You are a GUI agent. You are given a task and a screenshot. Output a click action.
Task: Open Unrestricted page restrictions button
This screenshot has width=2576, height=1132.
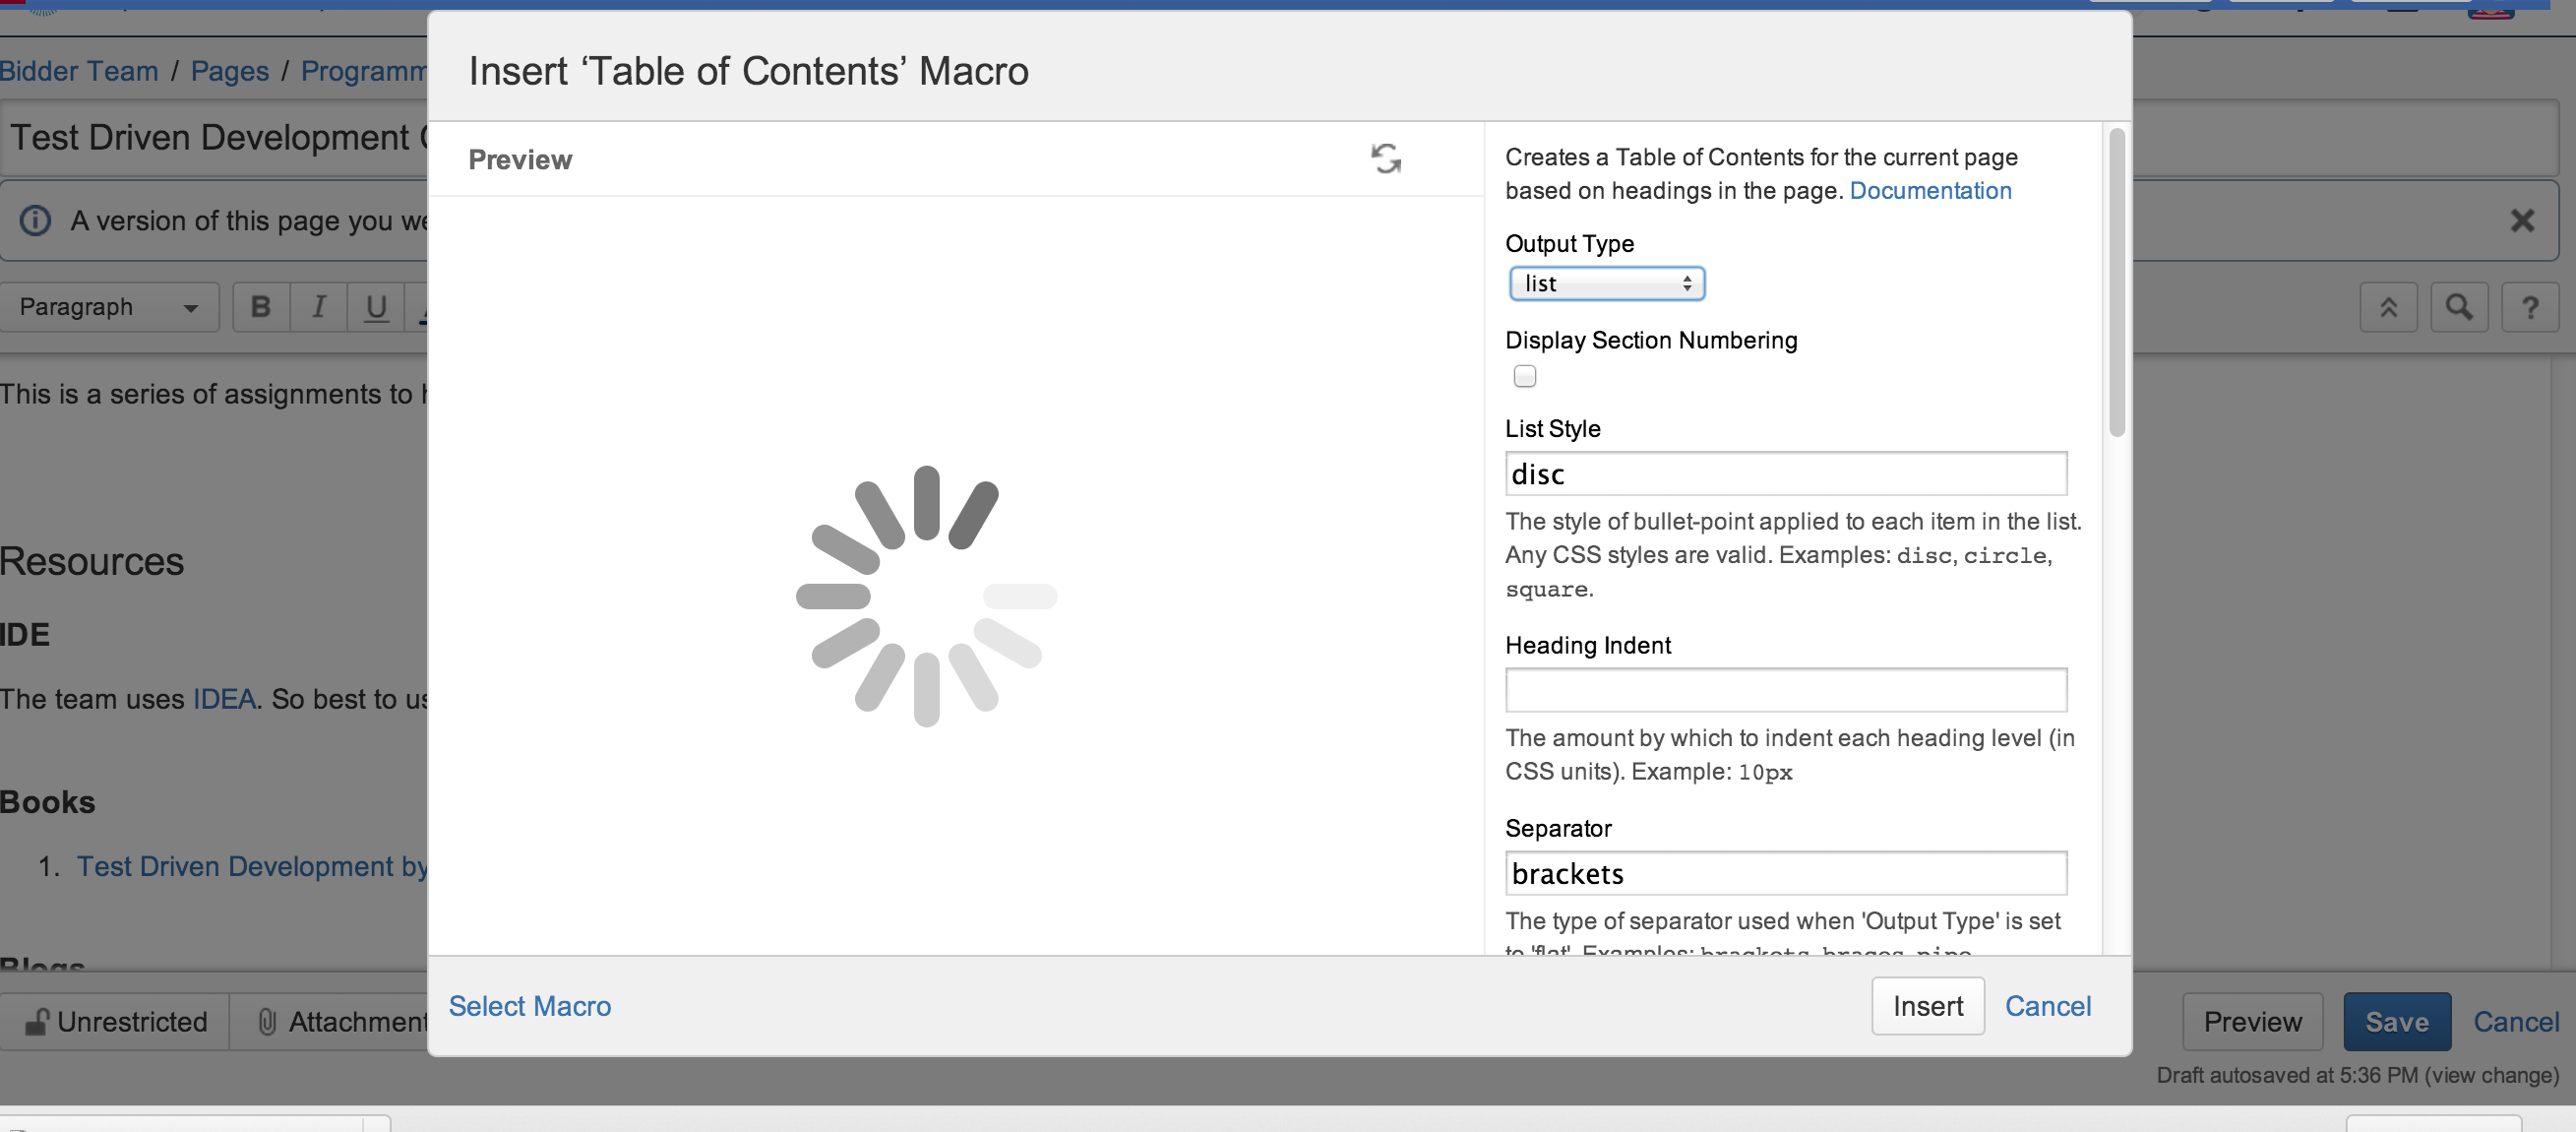coord(116,1021)
